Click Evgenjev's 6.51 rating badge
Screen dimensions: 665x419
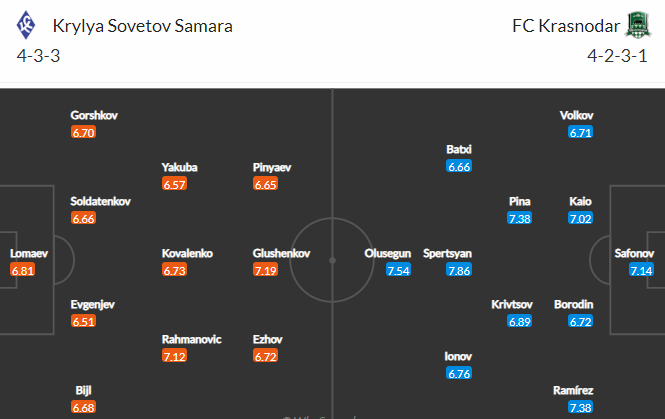pyautogui.click(x=84, y=321)
